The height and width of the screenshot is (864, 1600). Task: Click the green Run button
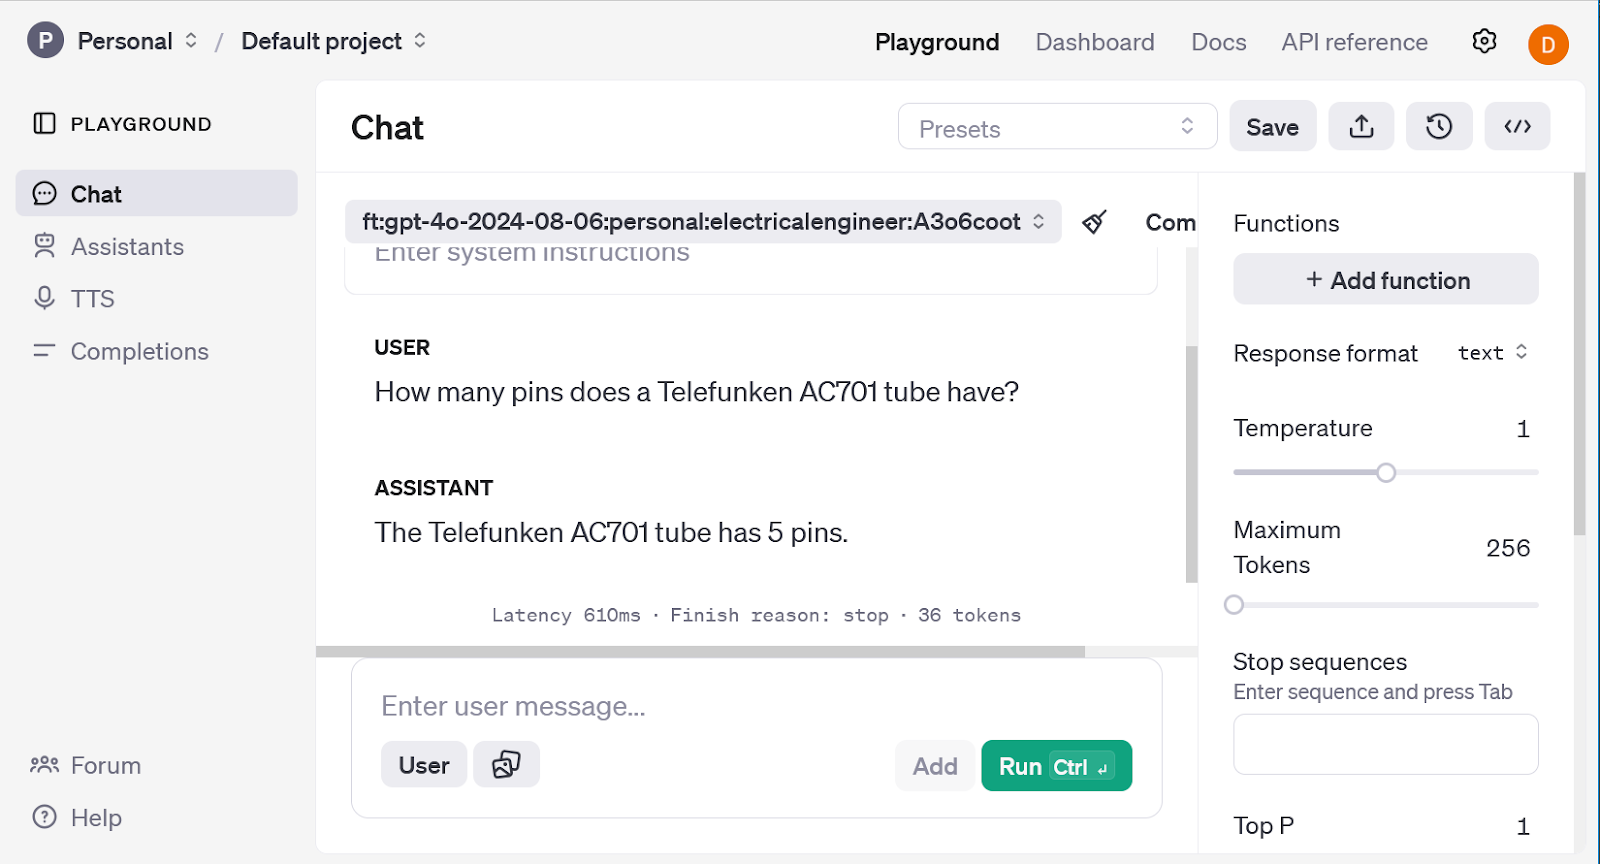tap(1056, 766)
